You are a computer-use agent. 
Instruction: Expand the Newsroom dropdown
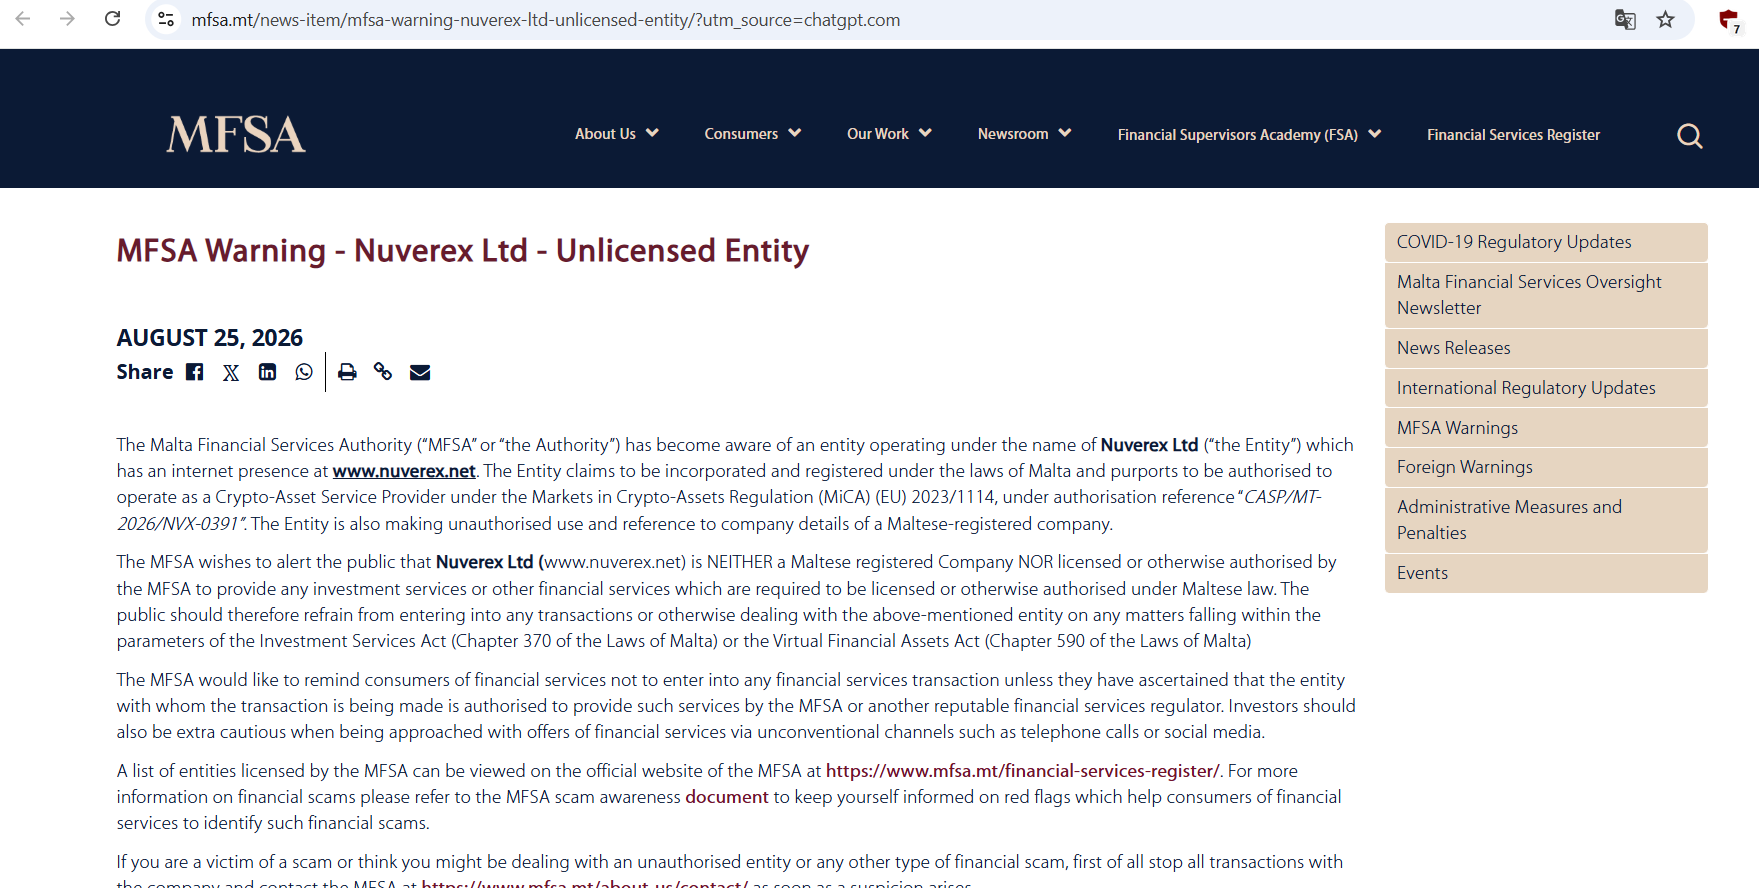tap(1024, 134)
